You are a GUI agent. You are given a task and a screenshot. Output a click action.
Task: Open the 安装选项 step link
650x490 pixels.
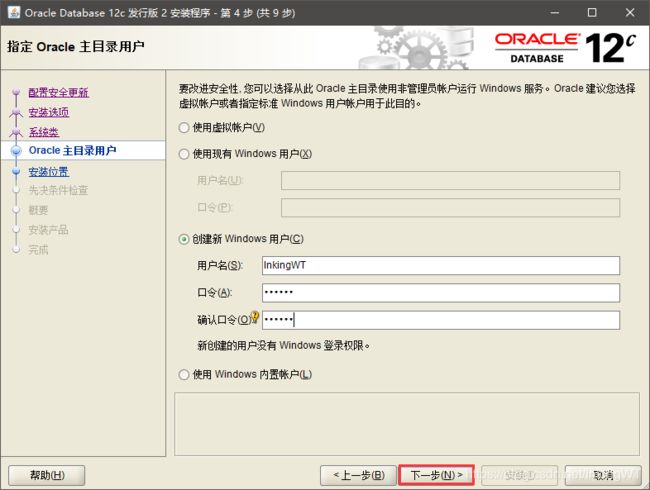pyautogui.click(x=49, y=112)
